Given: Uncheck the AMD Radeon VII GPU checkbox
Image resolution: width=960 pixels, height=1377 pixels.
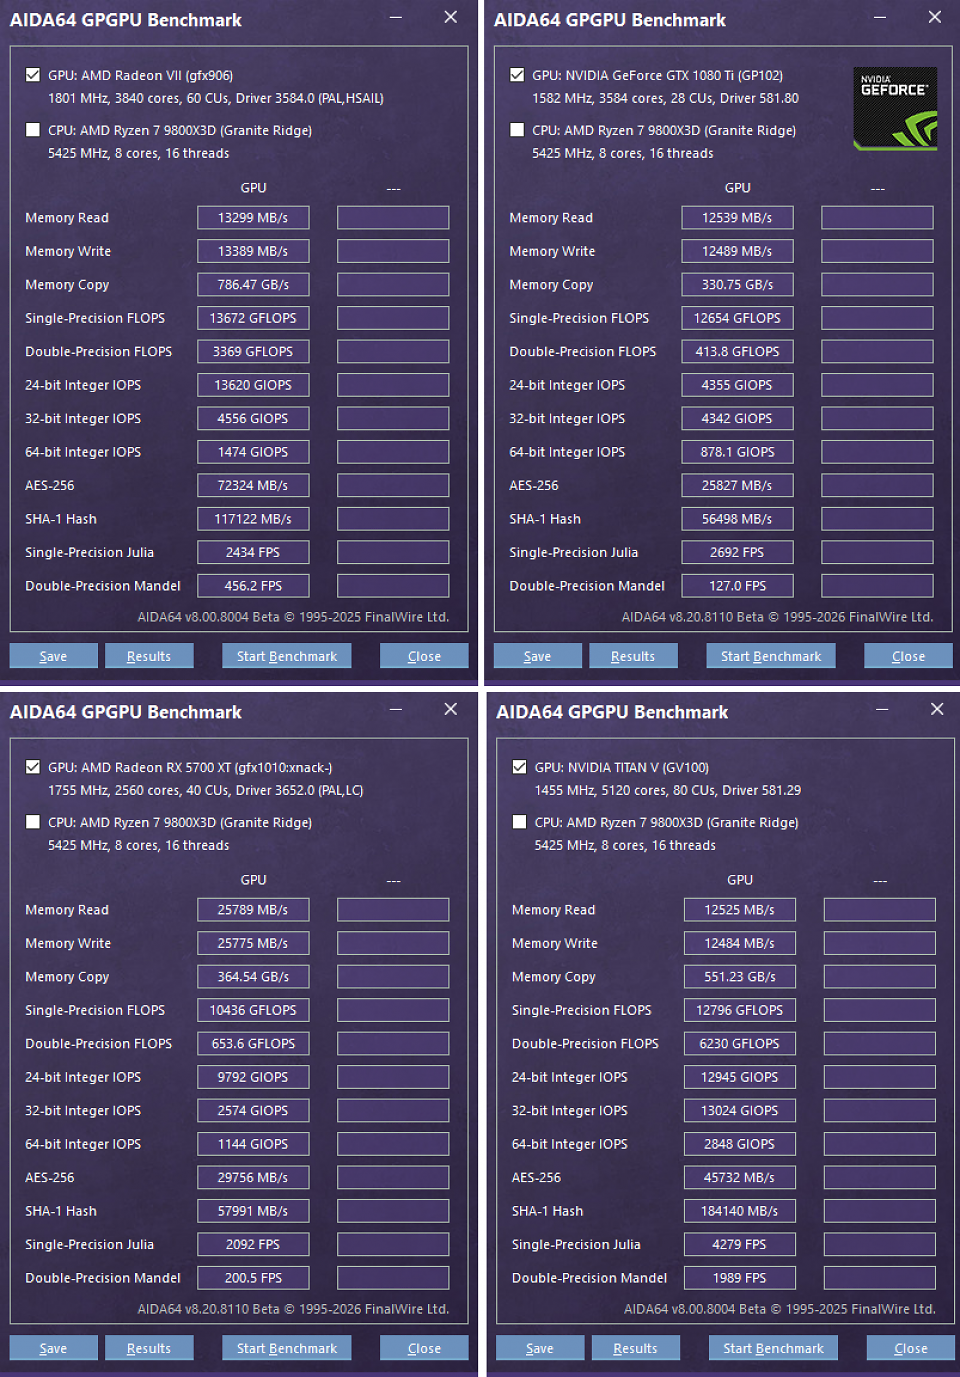Looking at the screenshot, I should tap(33, 75).
